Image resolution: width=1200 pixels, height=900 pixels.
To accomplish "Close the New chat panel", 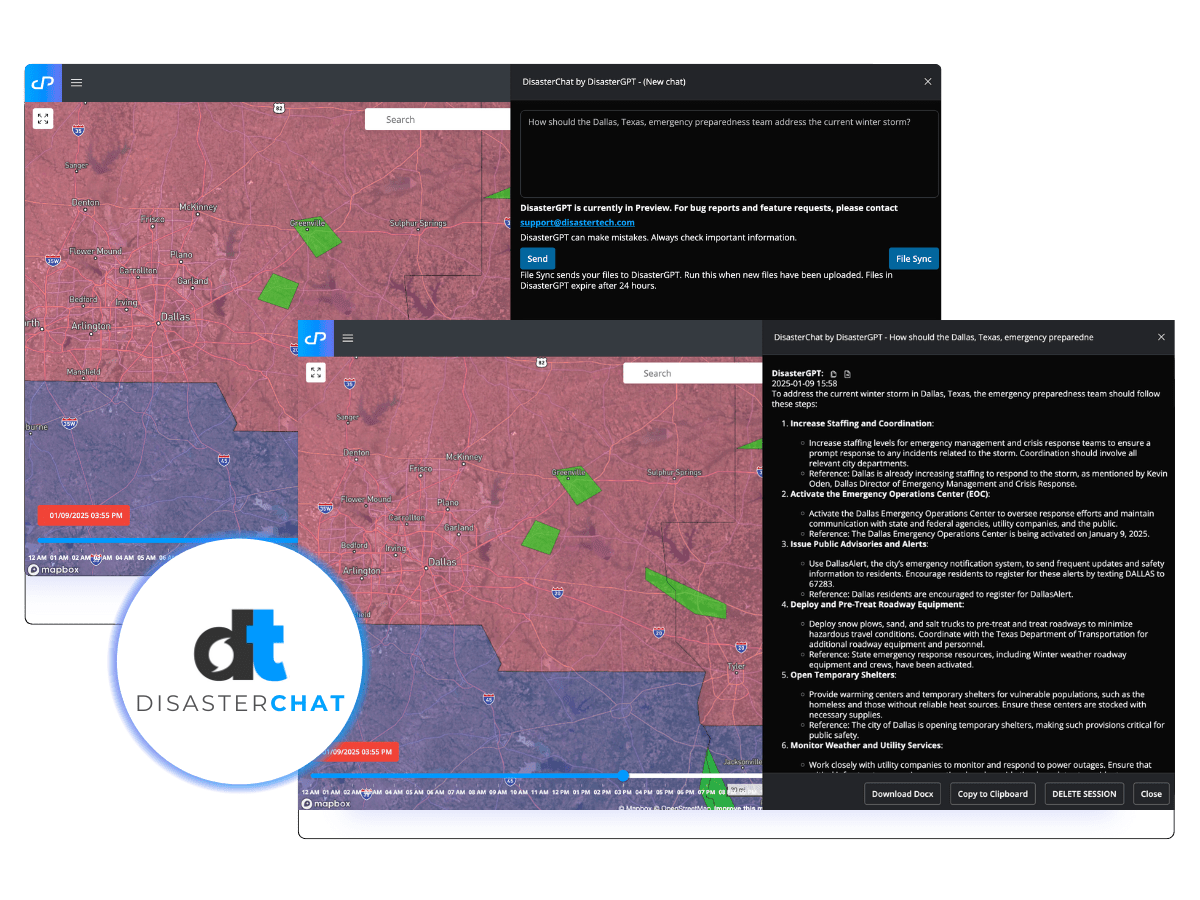I will pyautogui.click(x=927, y=82).
